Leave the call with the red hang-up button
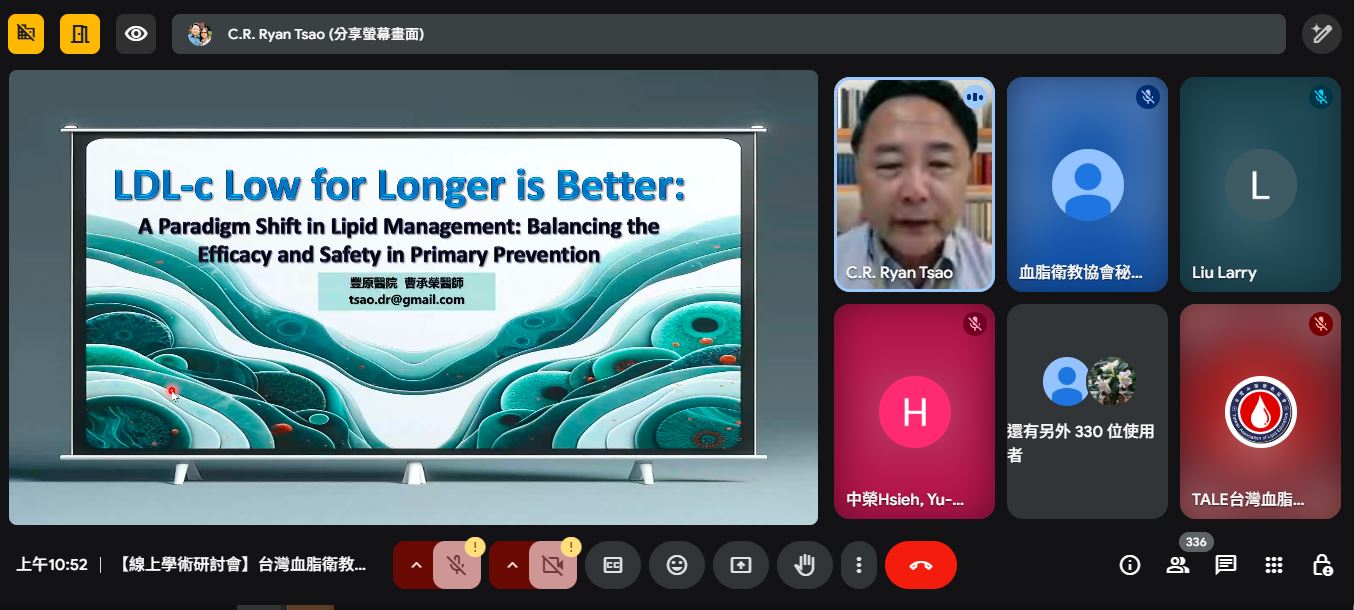 [920, 565]
